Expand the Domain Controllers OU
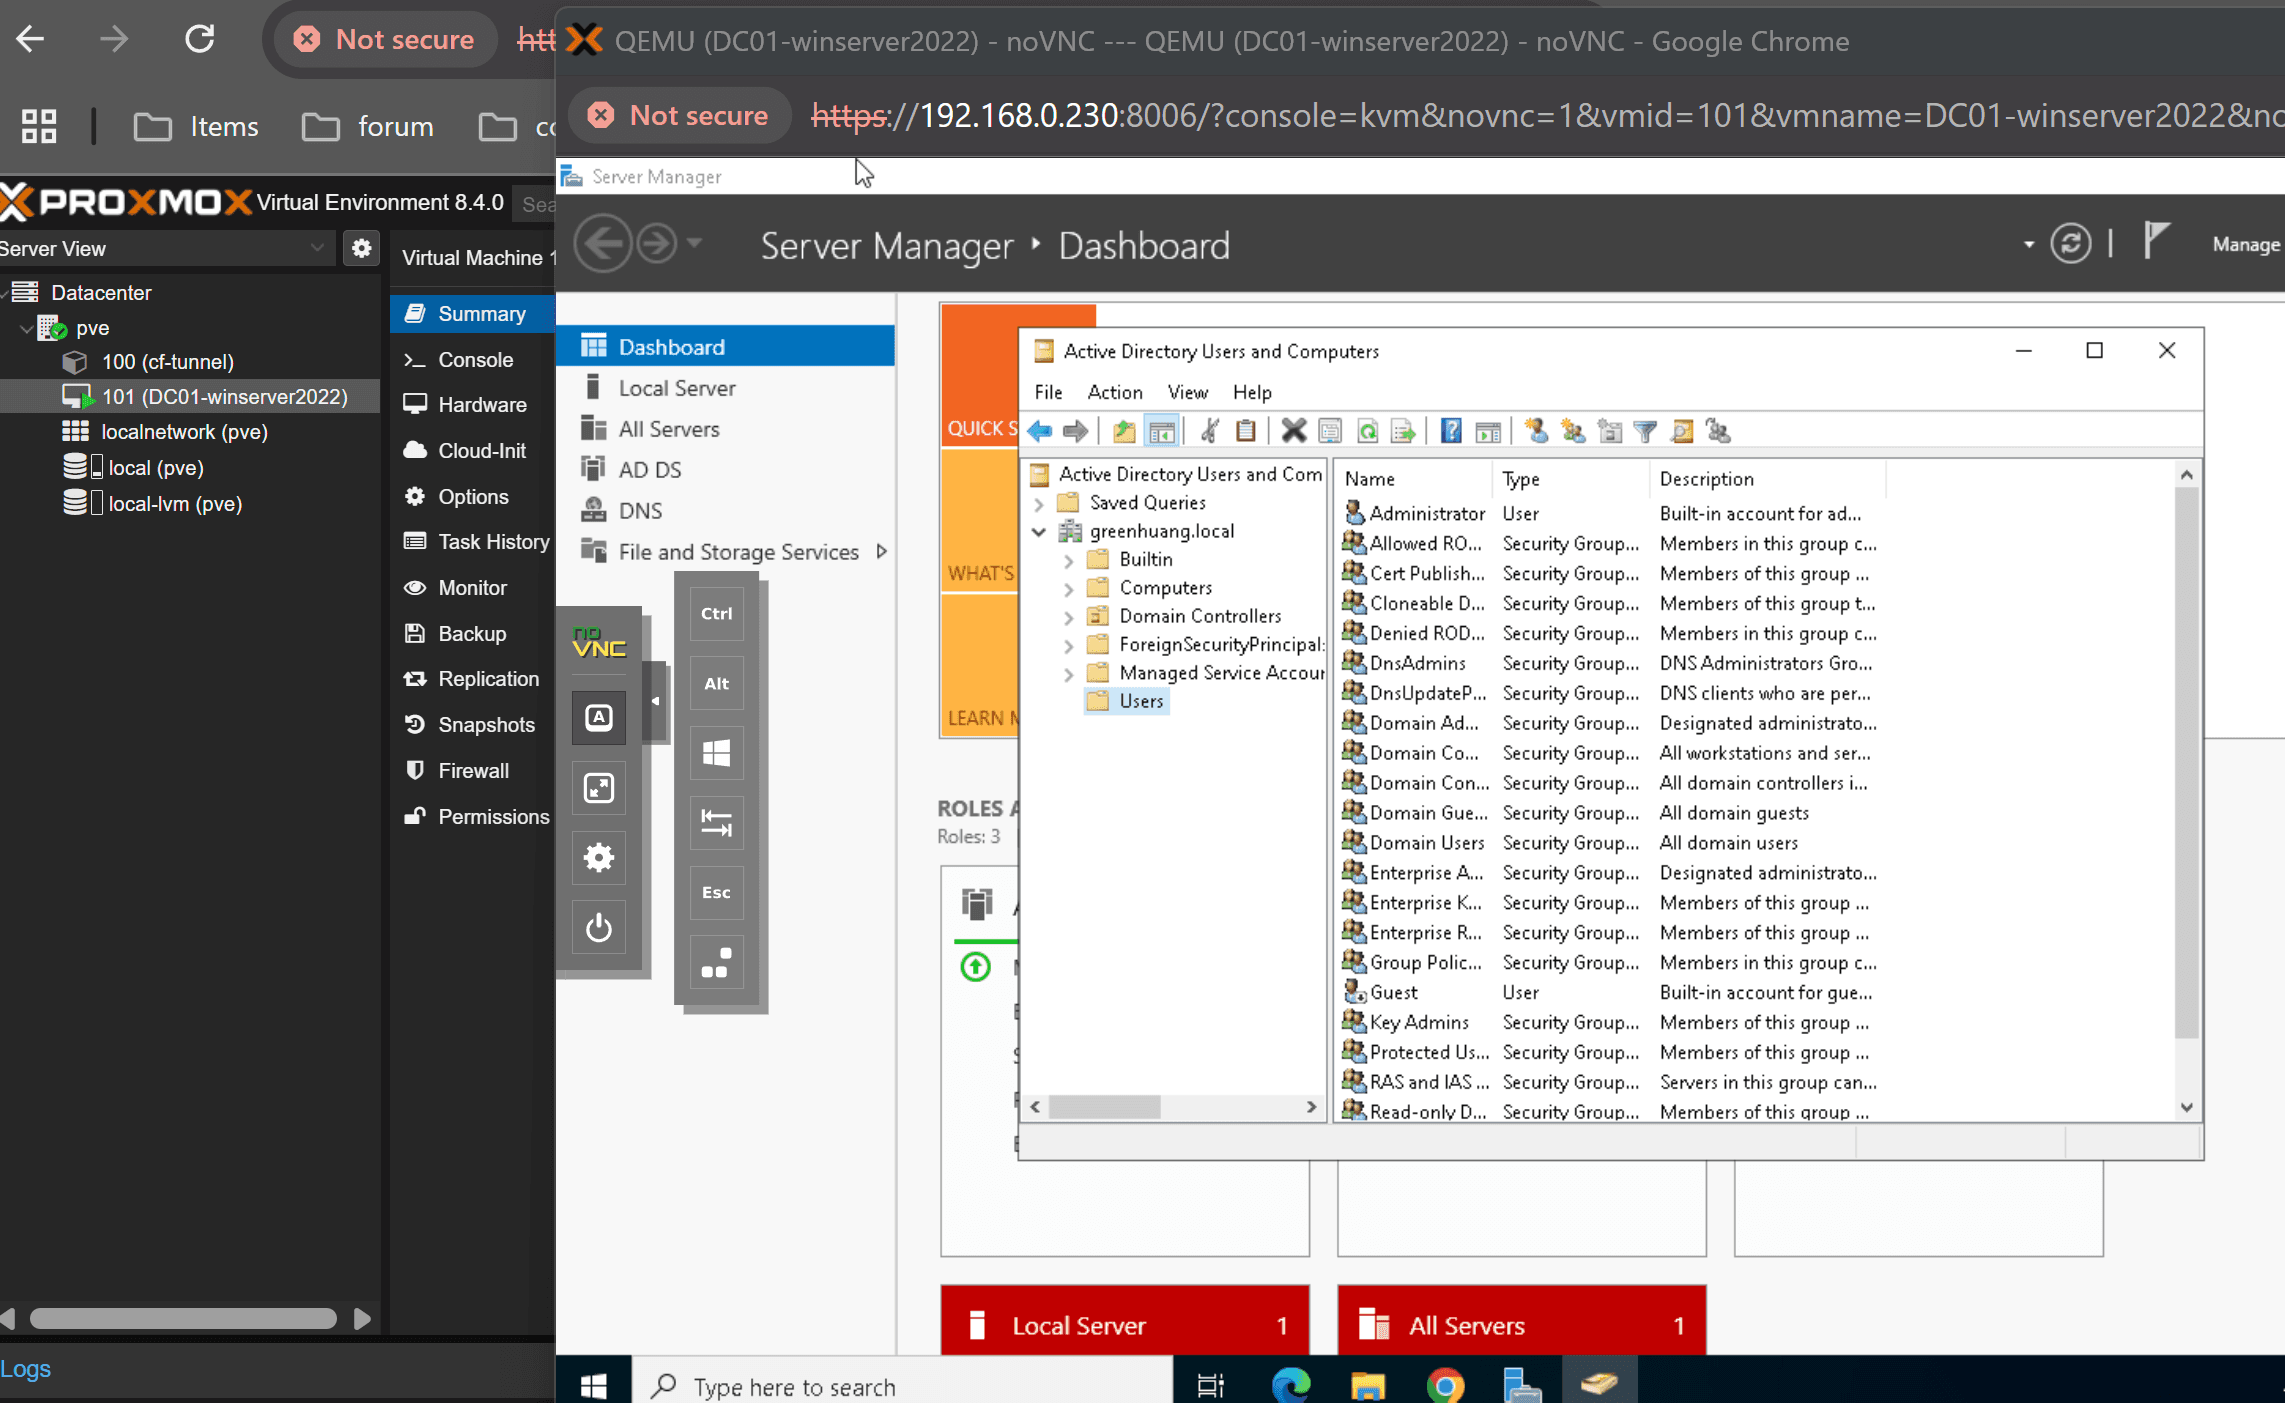Screen dimensions: 2285x1403 pos(1068,617)
